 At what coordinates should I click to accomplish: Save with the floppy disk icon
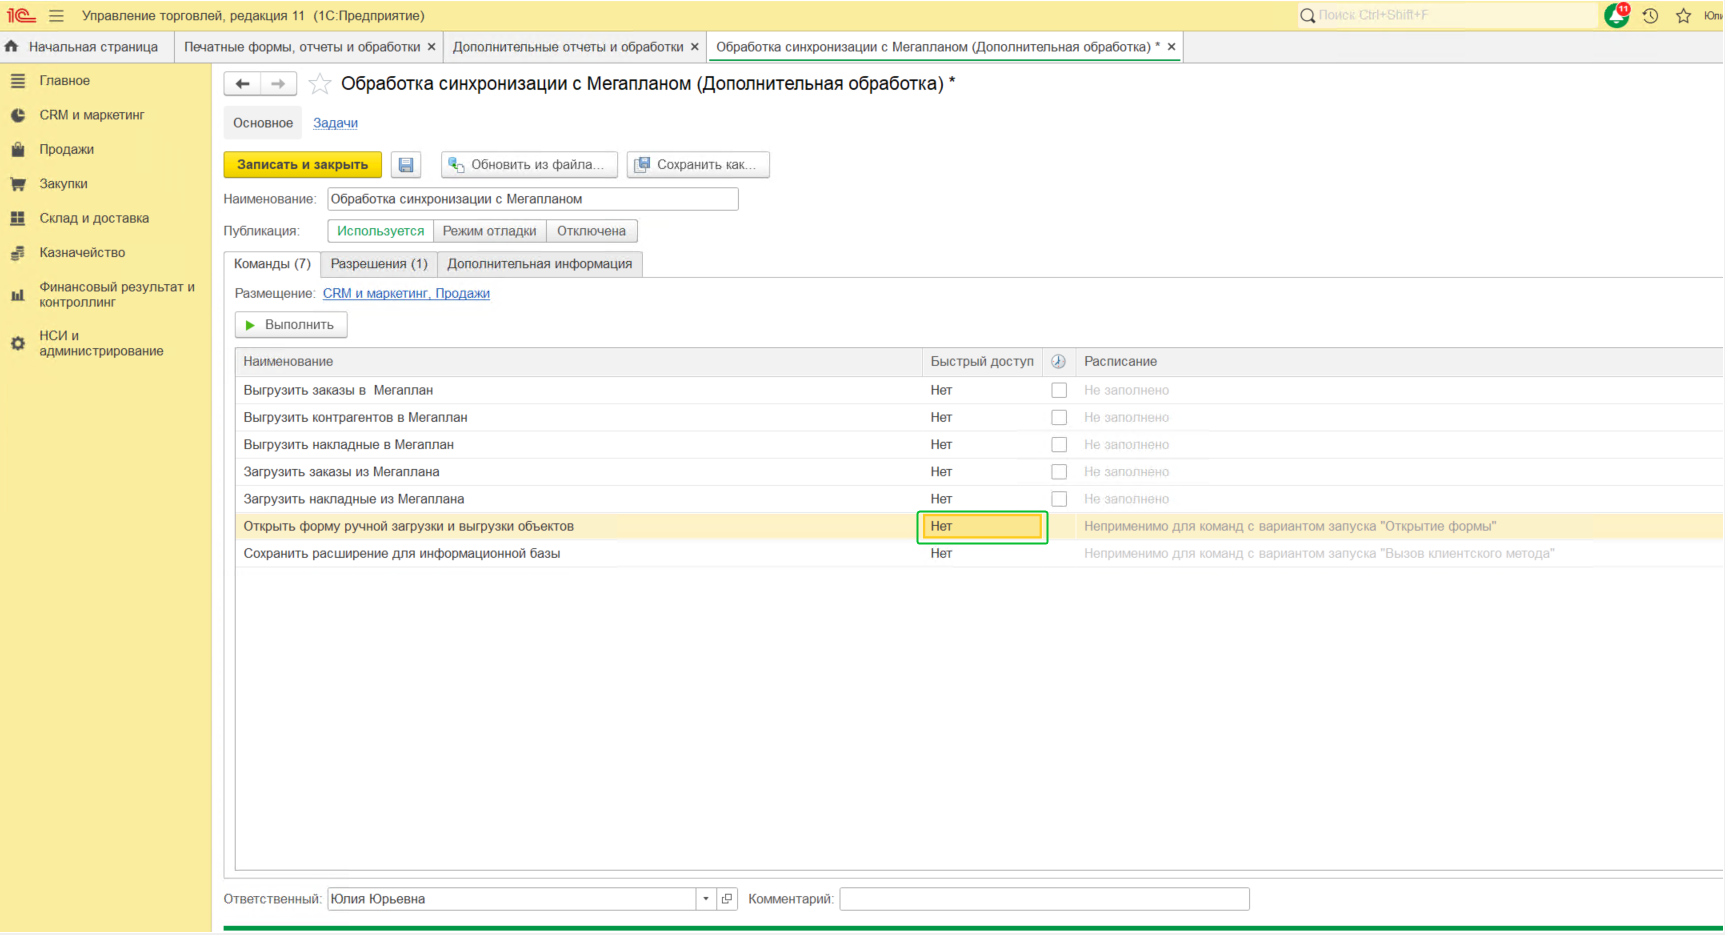406,165
